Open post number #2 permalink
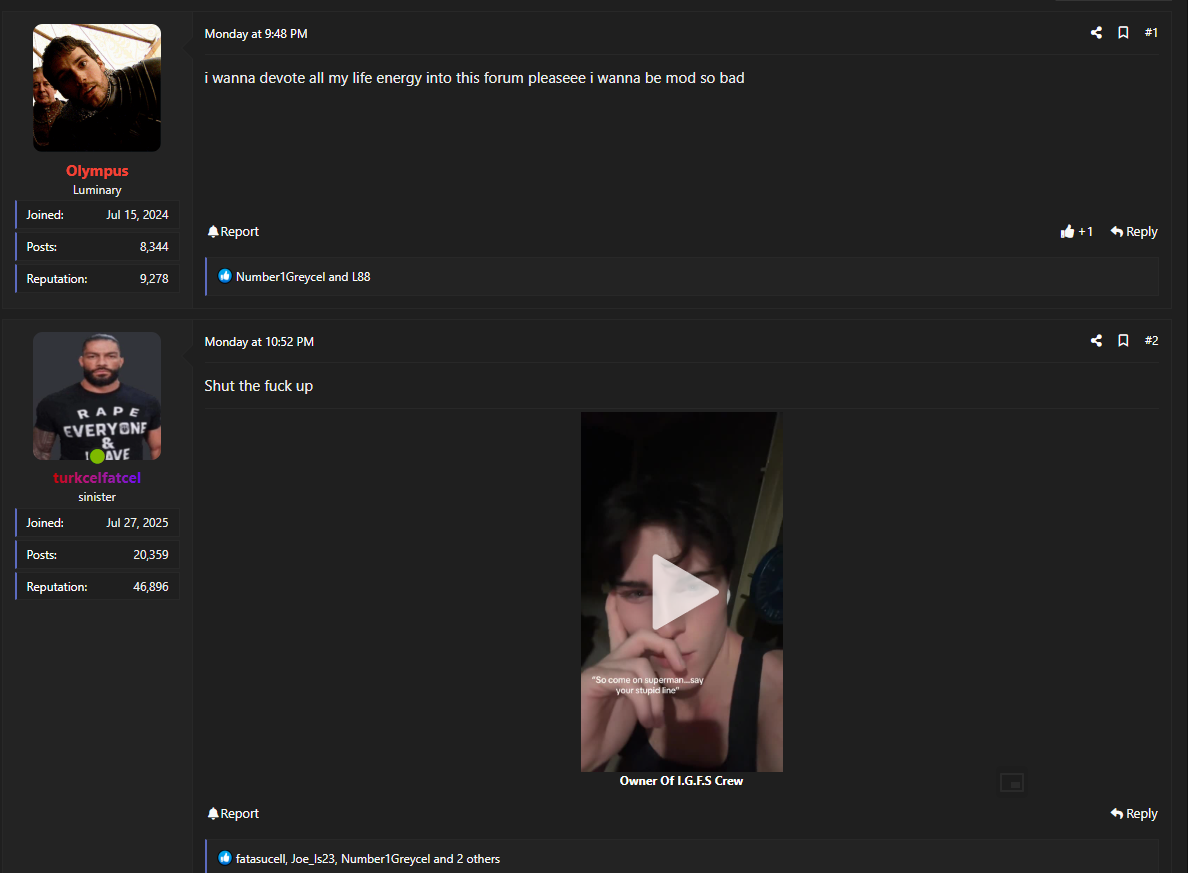 pyautogui.click(x=1151, y=341)
